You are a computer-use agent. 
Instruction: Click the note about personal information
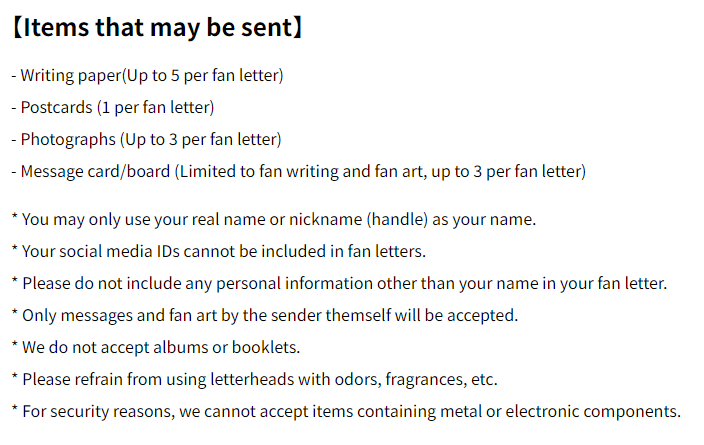click(x=339, y=283)
